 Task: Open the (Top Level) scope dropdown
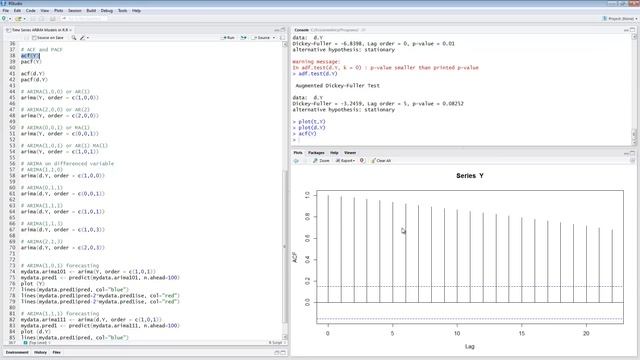point(38,343)
